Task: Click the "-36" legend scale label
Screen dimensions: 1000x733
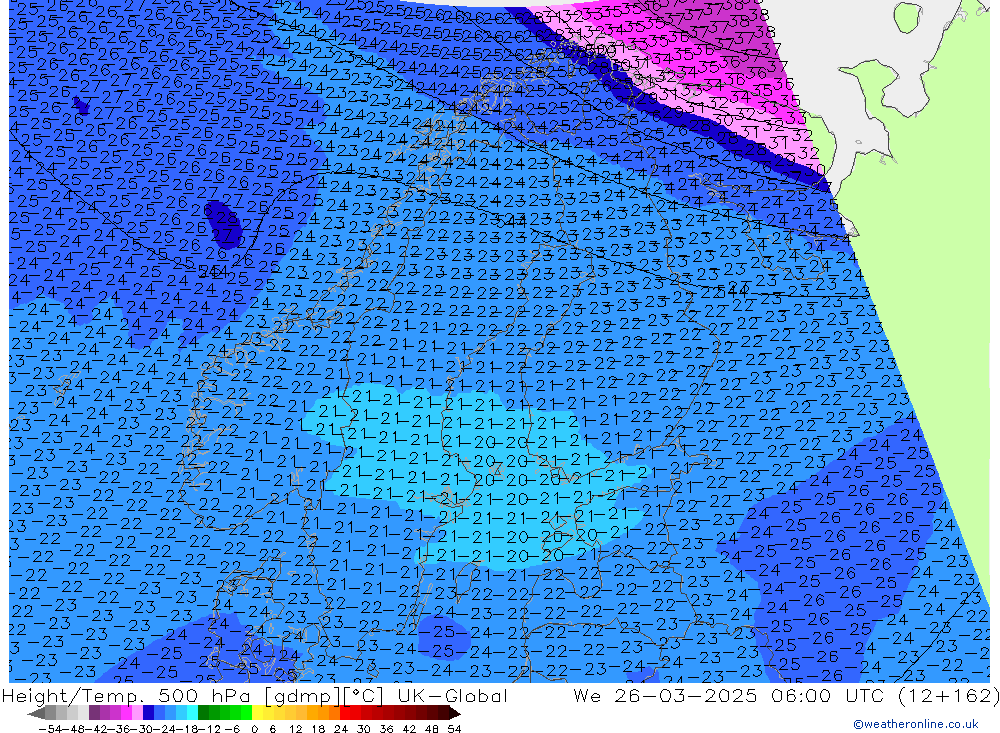Action: (119, 729)
